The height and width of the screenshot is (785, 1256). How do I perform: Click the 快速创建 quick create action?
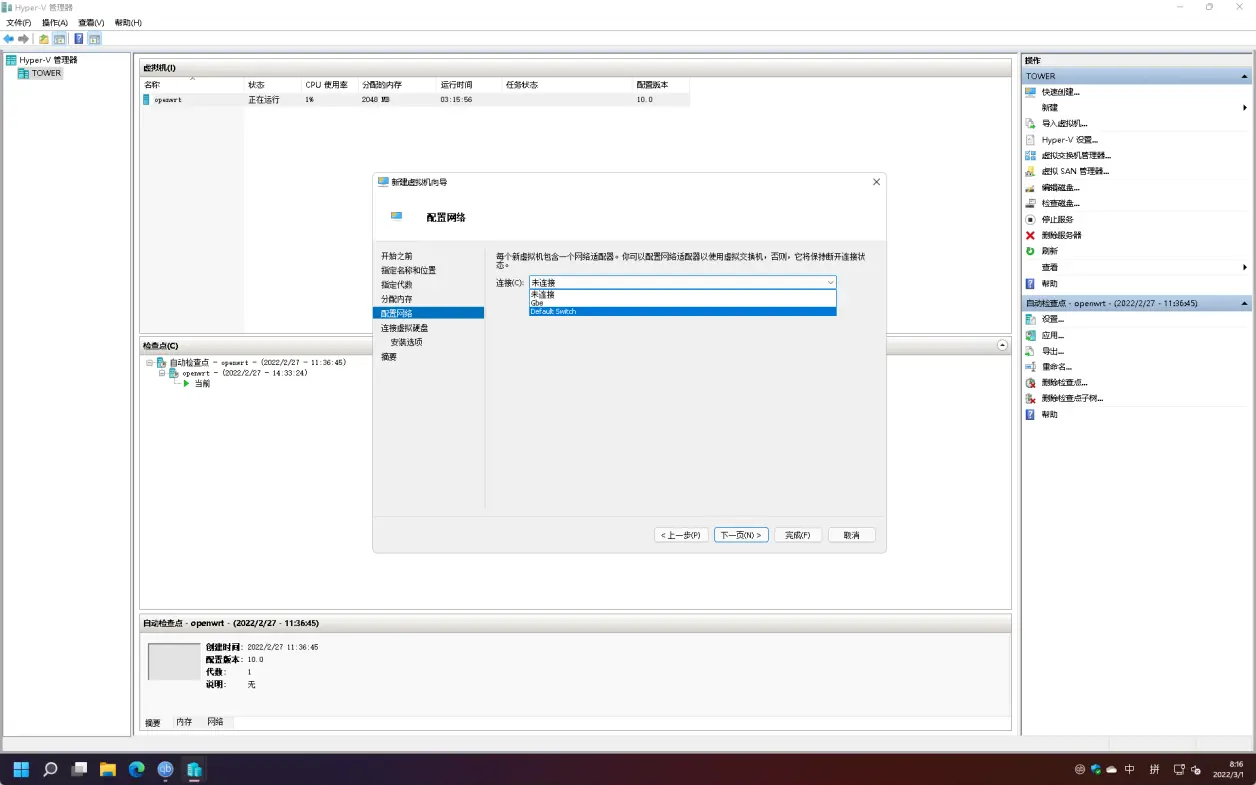[1060, 92]
